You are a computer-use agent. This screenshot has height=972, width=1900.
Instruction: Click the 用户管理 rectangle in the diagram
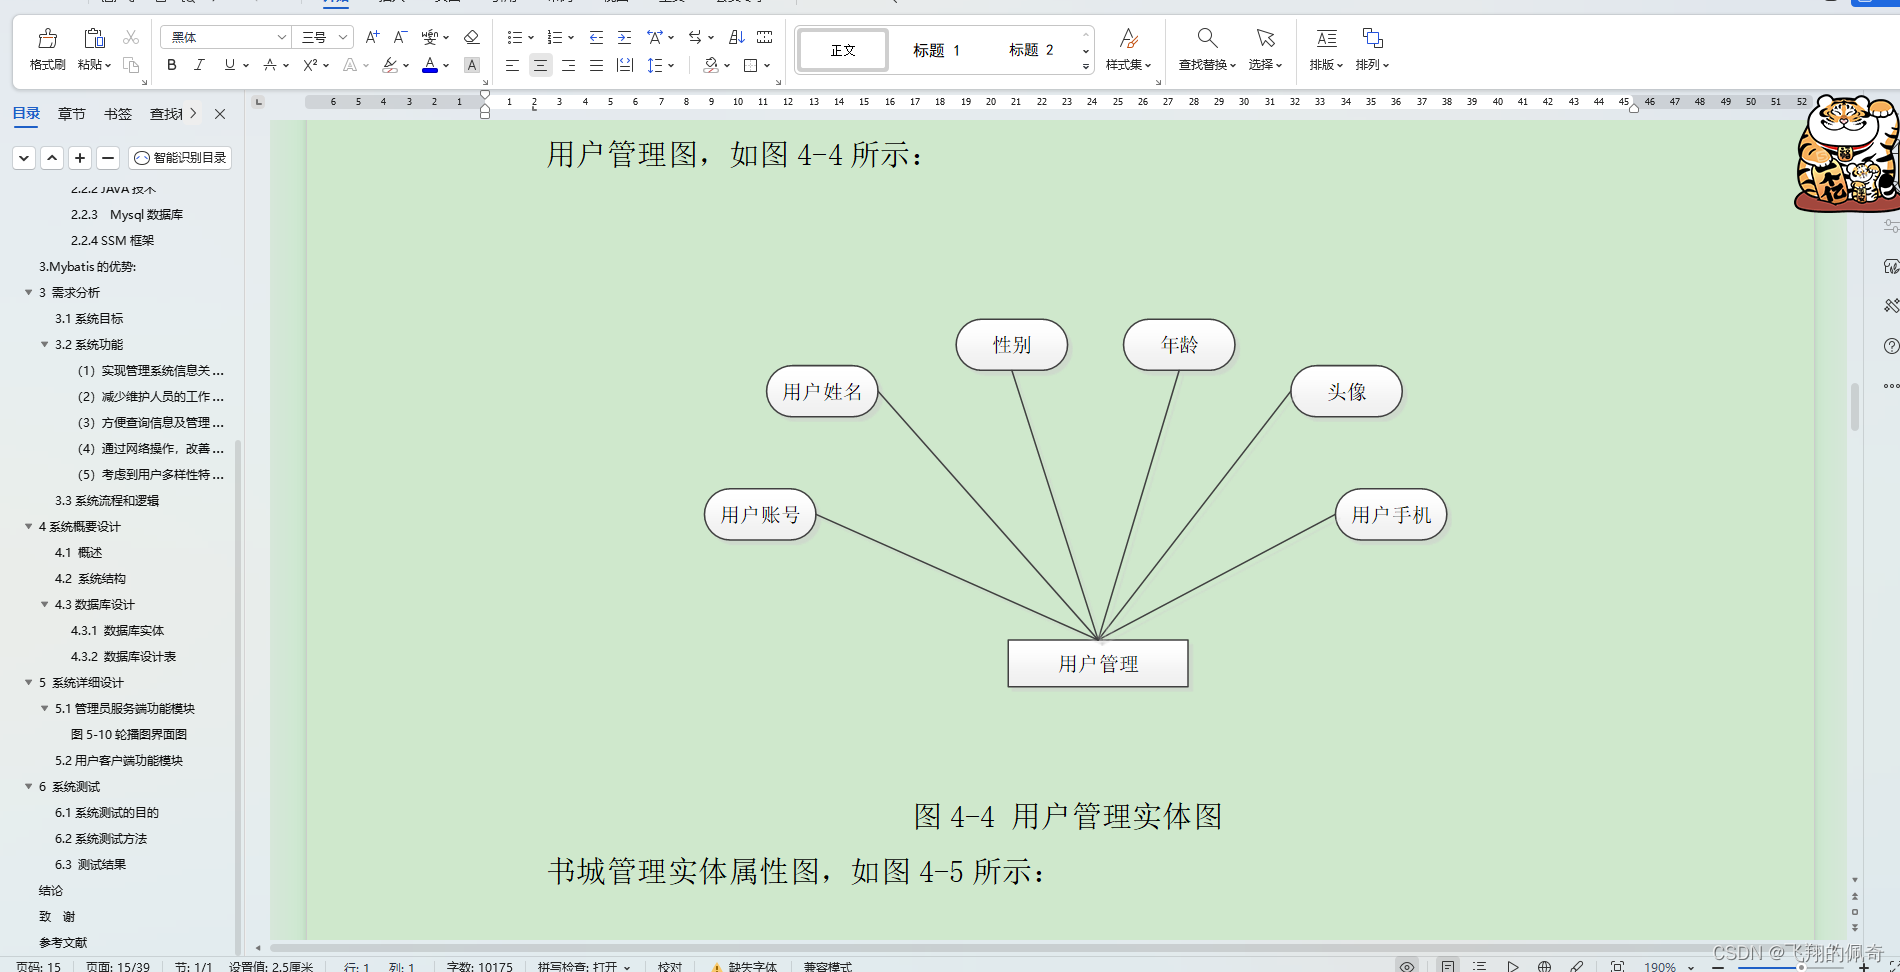[x=1098, y=664]
